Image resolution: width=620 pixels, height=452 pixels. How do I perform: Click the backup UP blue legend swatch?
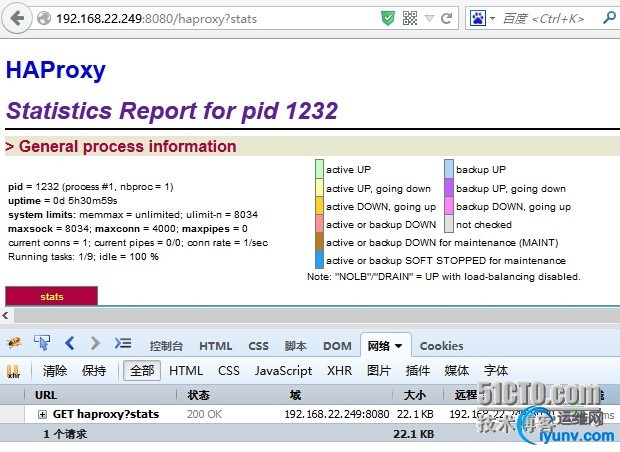coord(449,169)
